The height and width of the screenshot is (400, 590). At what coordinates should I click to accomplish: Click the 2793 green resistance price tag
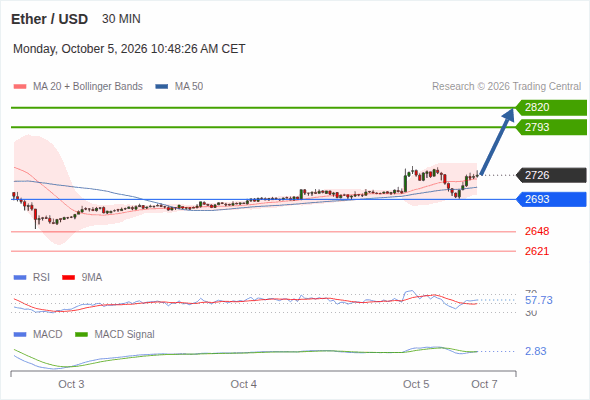pyautogui.click(x=551, y=127)
